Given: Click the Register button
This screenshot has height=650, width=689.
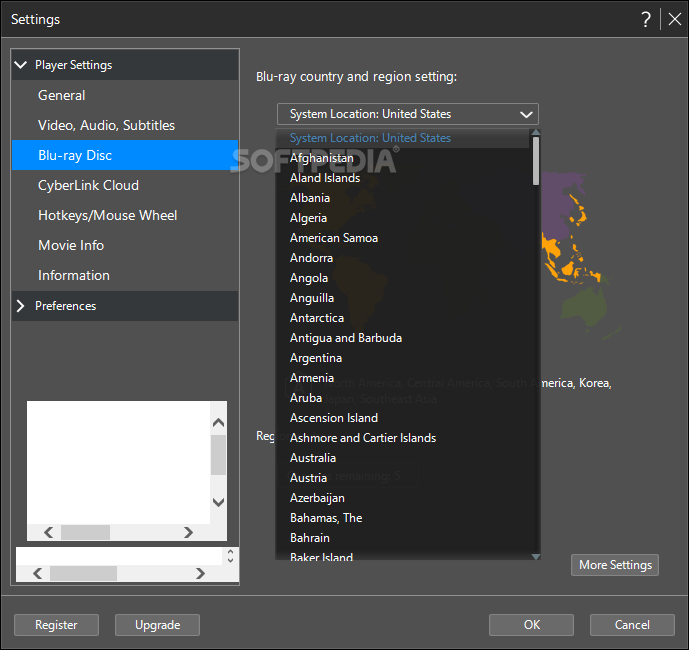Looking at the screenshot, I should coord(56,625).
